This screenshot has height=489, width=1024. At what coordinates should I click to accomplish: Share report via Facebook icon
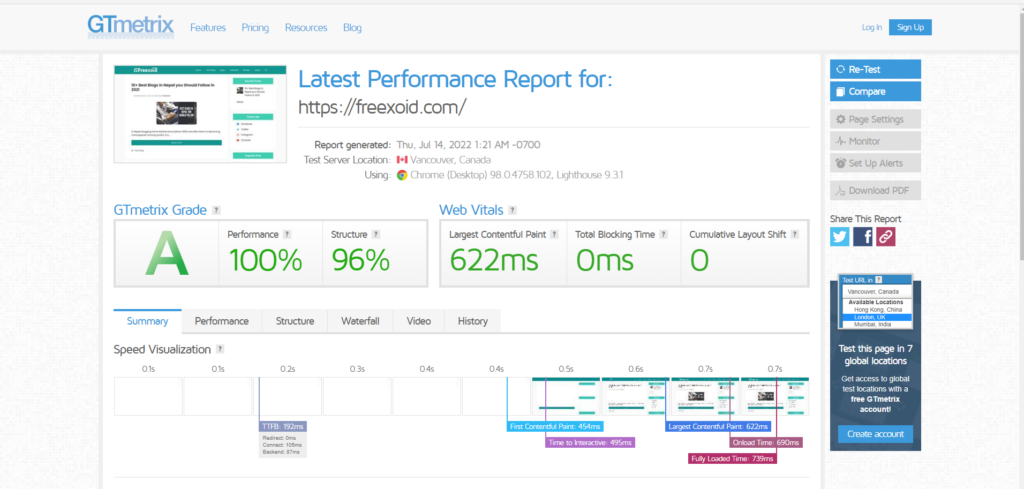tap(863, 236)
